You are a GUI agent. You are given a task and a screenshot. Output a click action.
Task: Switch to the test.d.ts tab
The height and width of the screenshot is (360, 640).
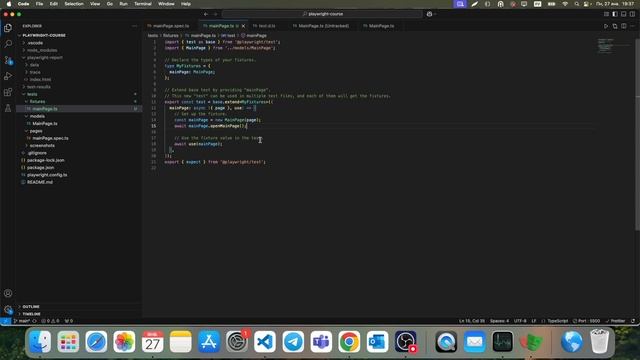point(267,26)
